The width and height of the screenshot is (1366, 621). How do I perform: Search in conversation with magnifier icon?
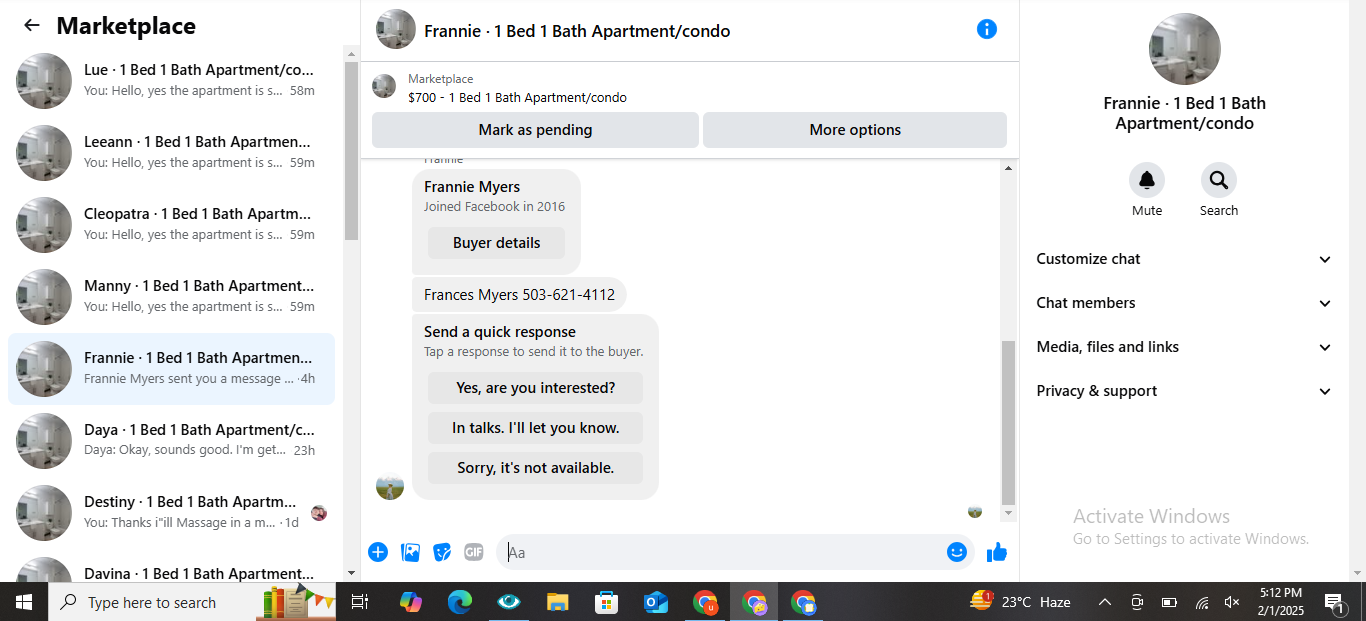1219,180
